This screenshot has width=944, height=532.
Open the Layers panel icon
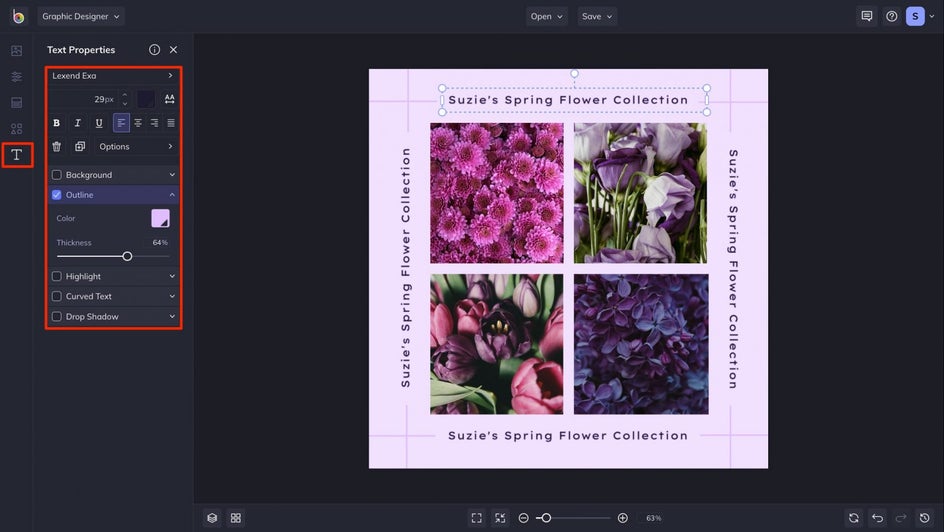(x=212, y=518)
